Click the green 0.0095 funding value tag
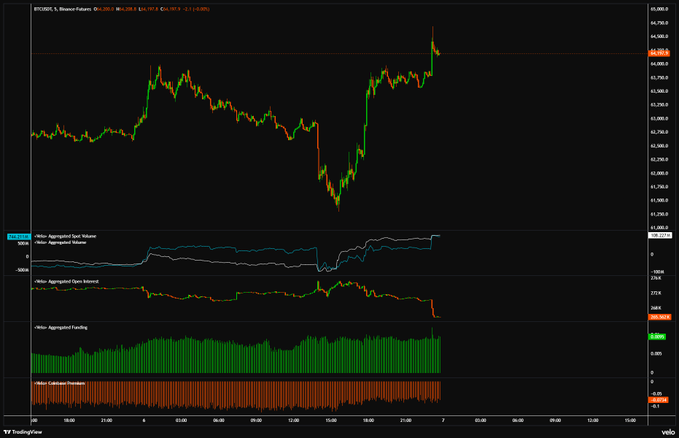Viewport: 679px width, 438px height. tap(657, 337)
